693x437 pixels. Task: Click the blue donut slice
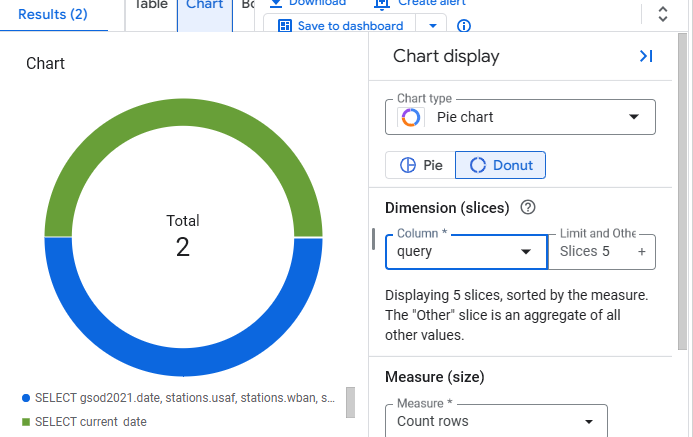coord(183,362)
